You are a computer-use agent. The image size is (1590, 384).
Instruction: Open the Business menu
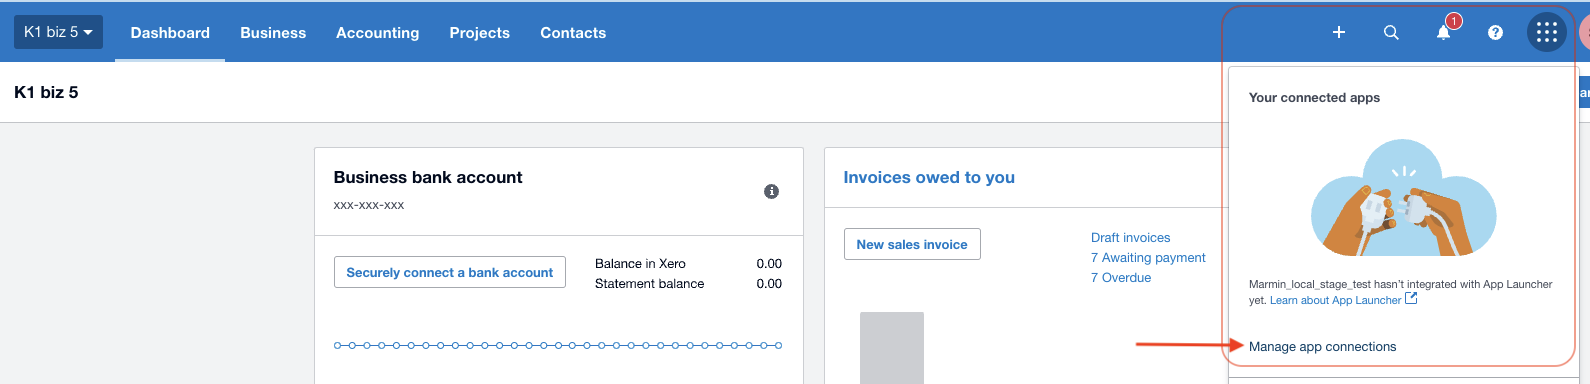point(273,33)
